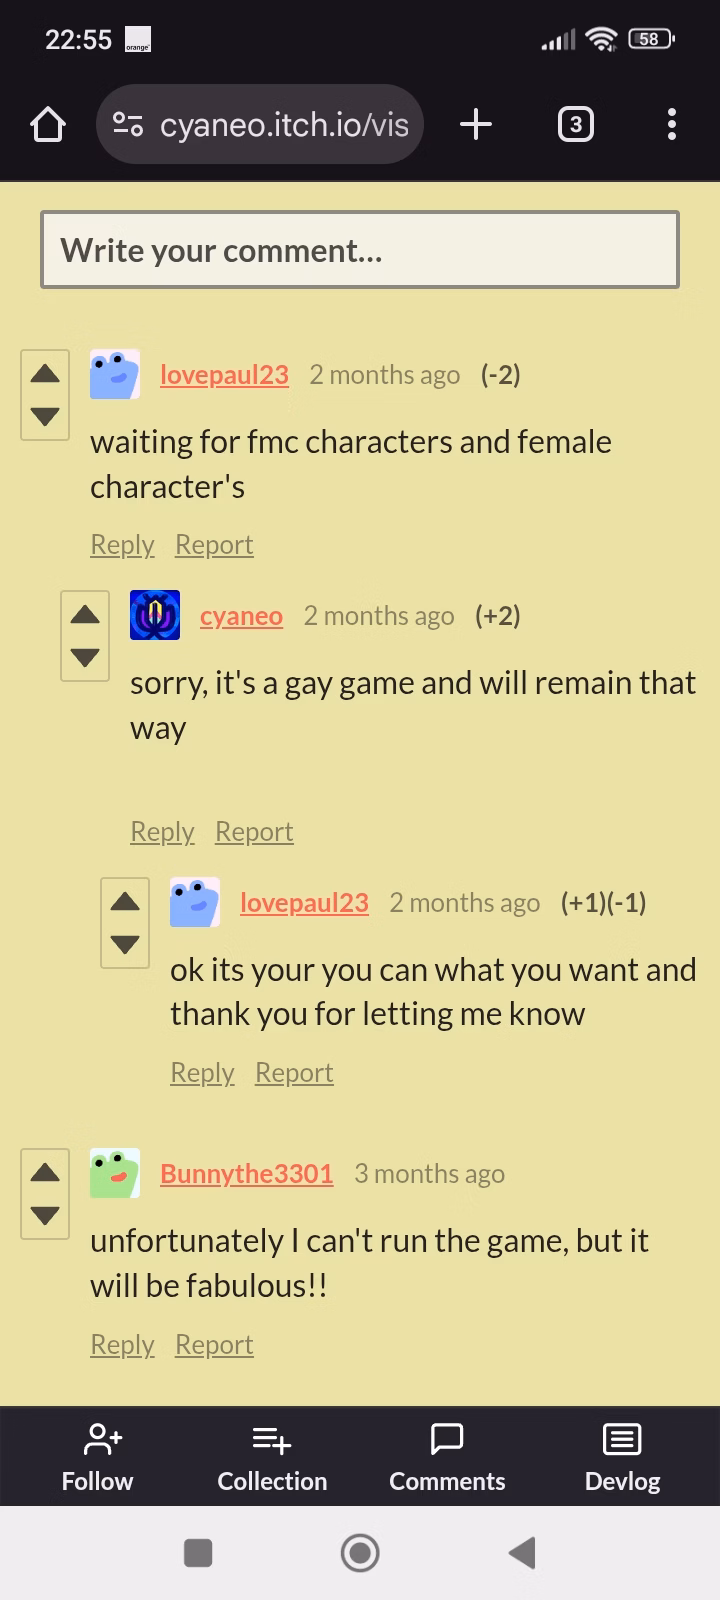Add game to Collection
The height and width of the screenshot is (1600, 720).
(x=272, y=1458)
